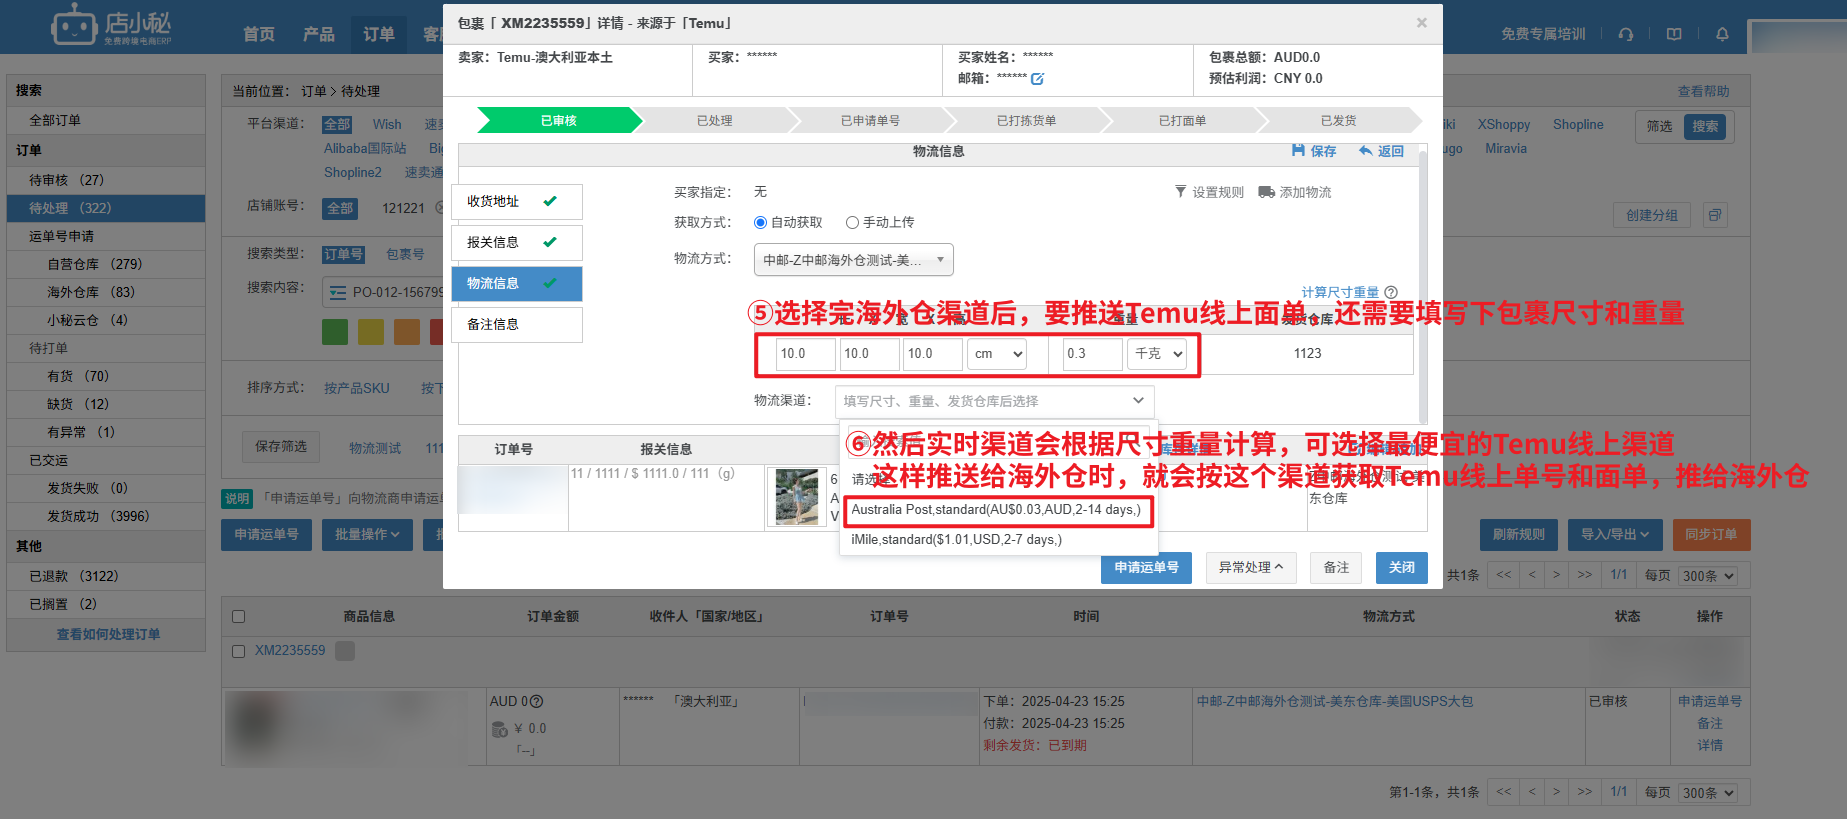This screenshot has height=819, width=1847.
Task: Open 发货成功 (3996) in sidebar
Action: (x=106, y=516)
